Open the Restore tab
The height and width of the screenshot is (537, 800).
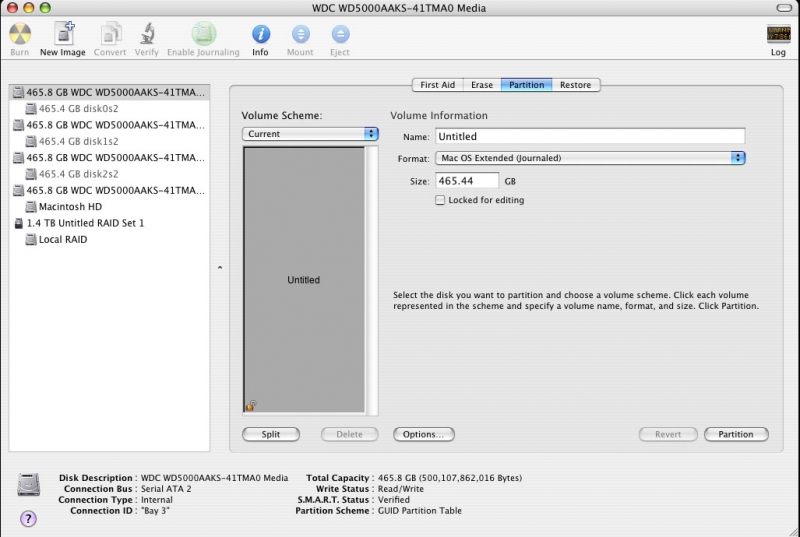click(575, 85)
